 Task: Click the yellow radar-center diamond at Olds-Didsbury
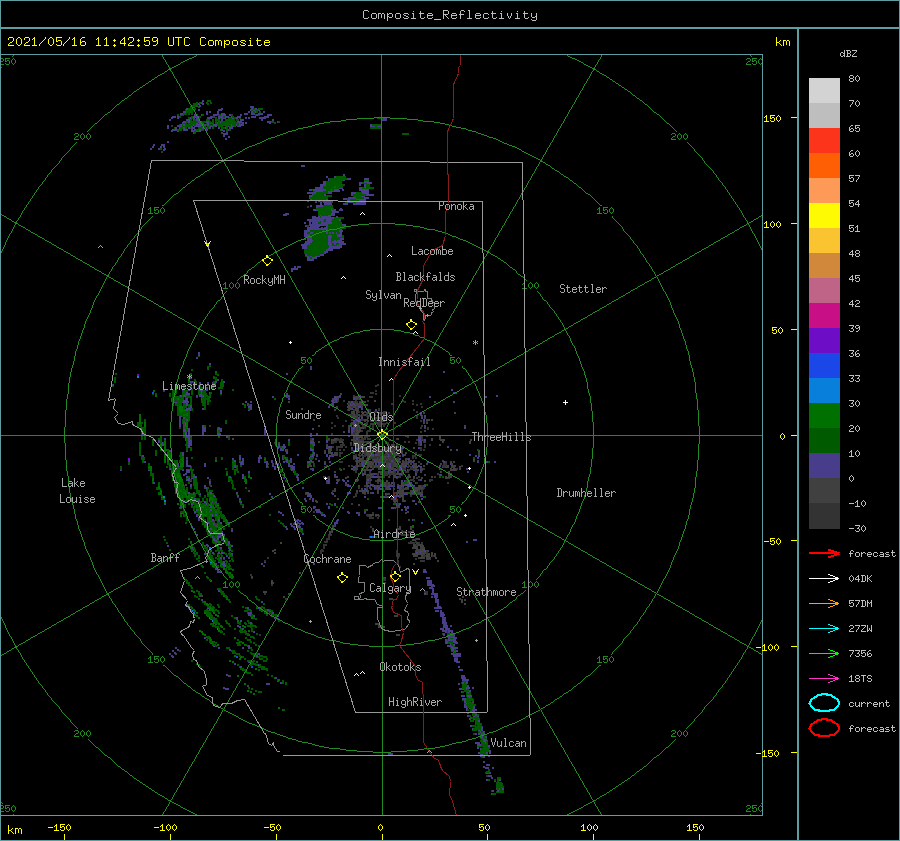[382, 435]
